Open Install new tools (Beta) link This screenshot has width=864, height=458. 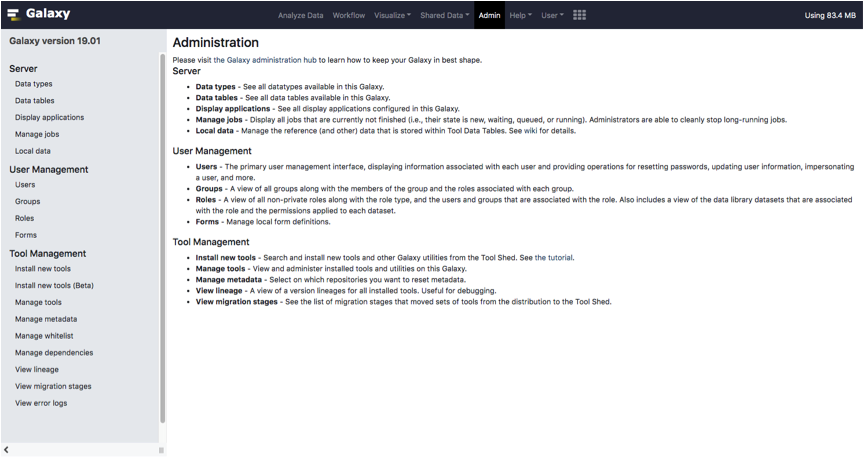54,285
